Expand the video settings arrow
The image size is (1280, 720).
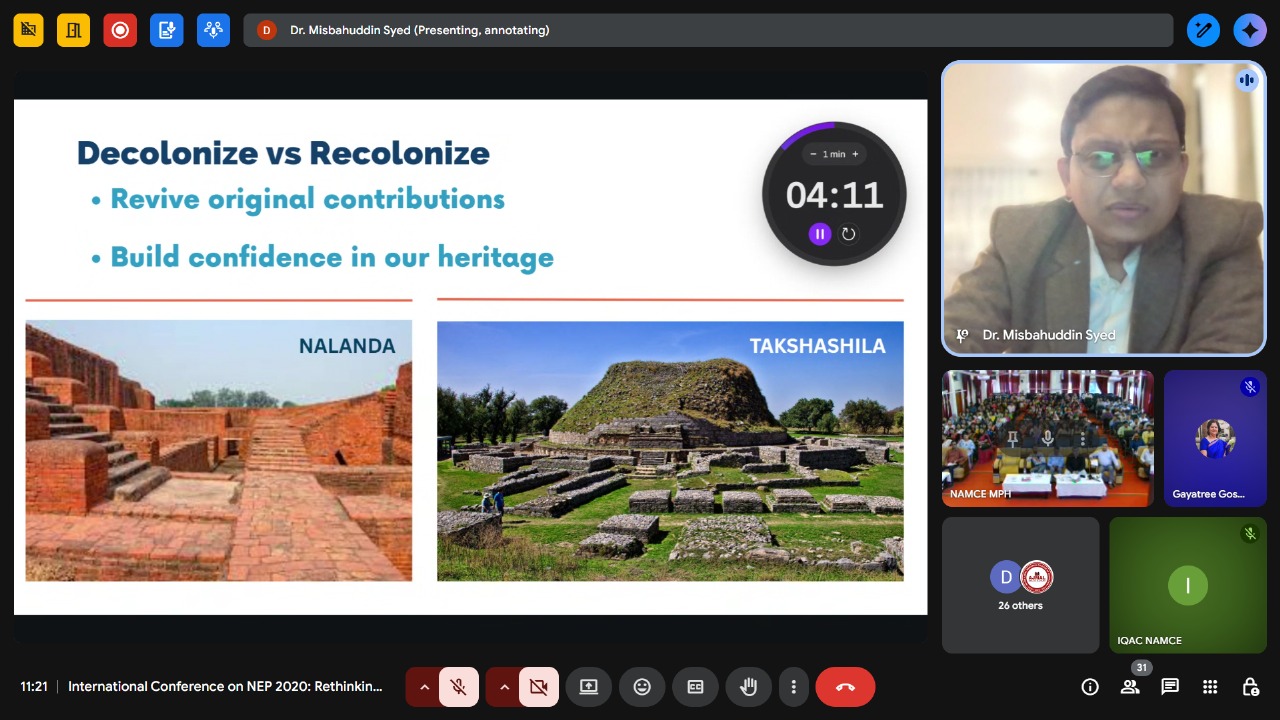504,687
